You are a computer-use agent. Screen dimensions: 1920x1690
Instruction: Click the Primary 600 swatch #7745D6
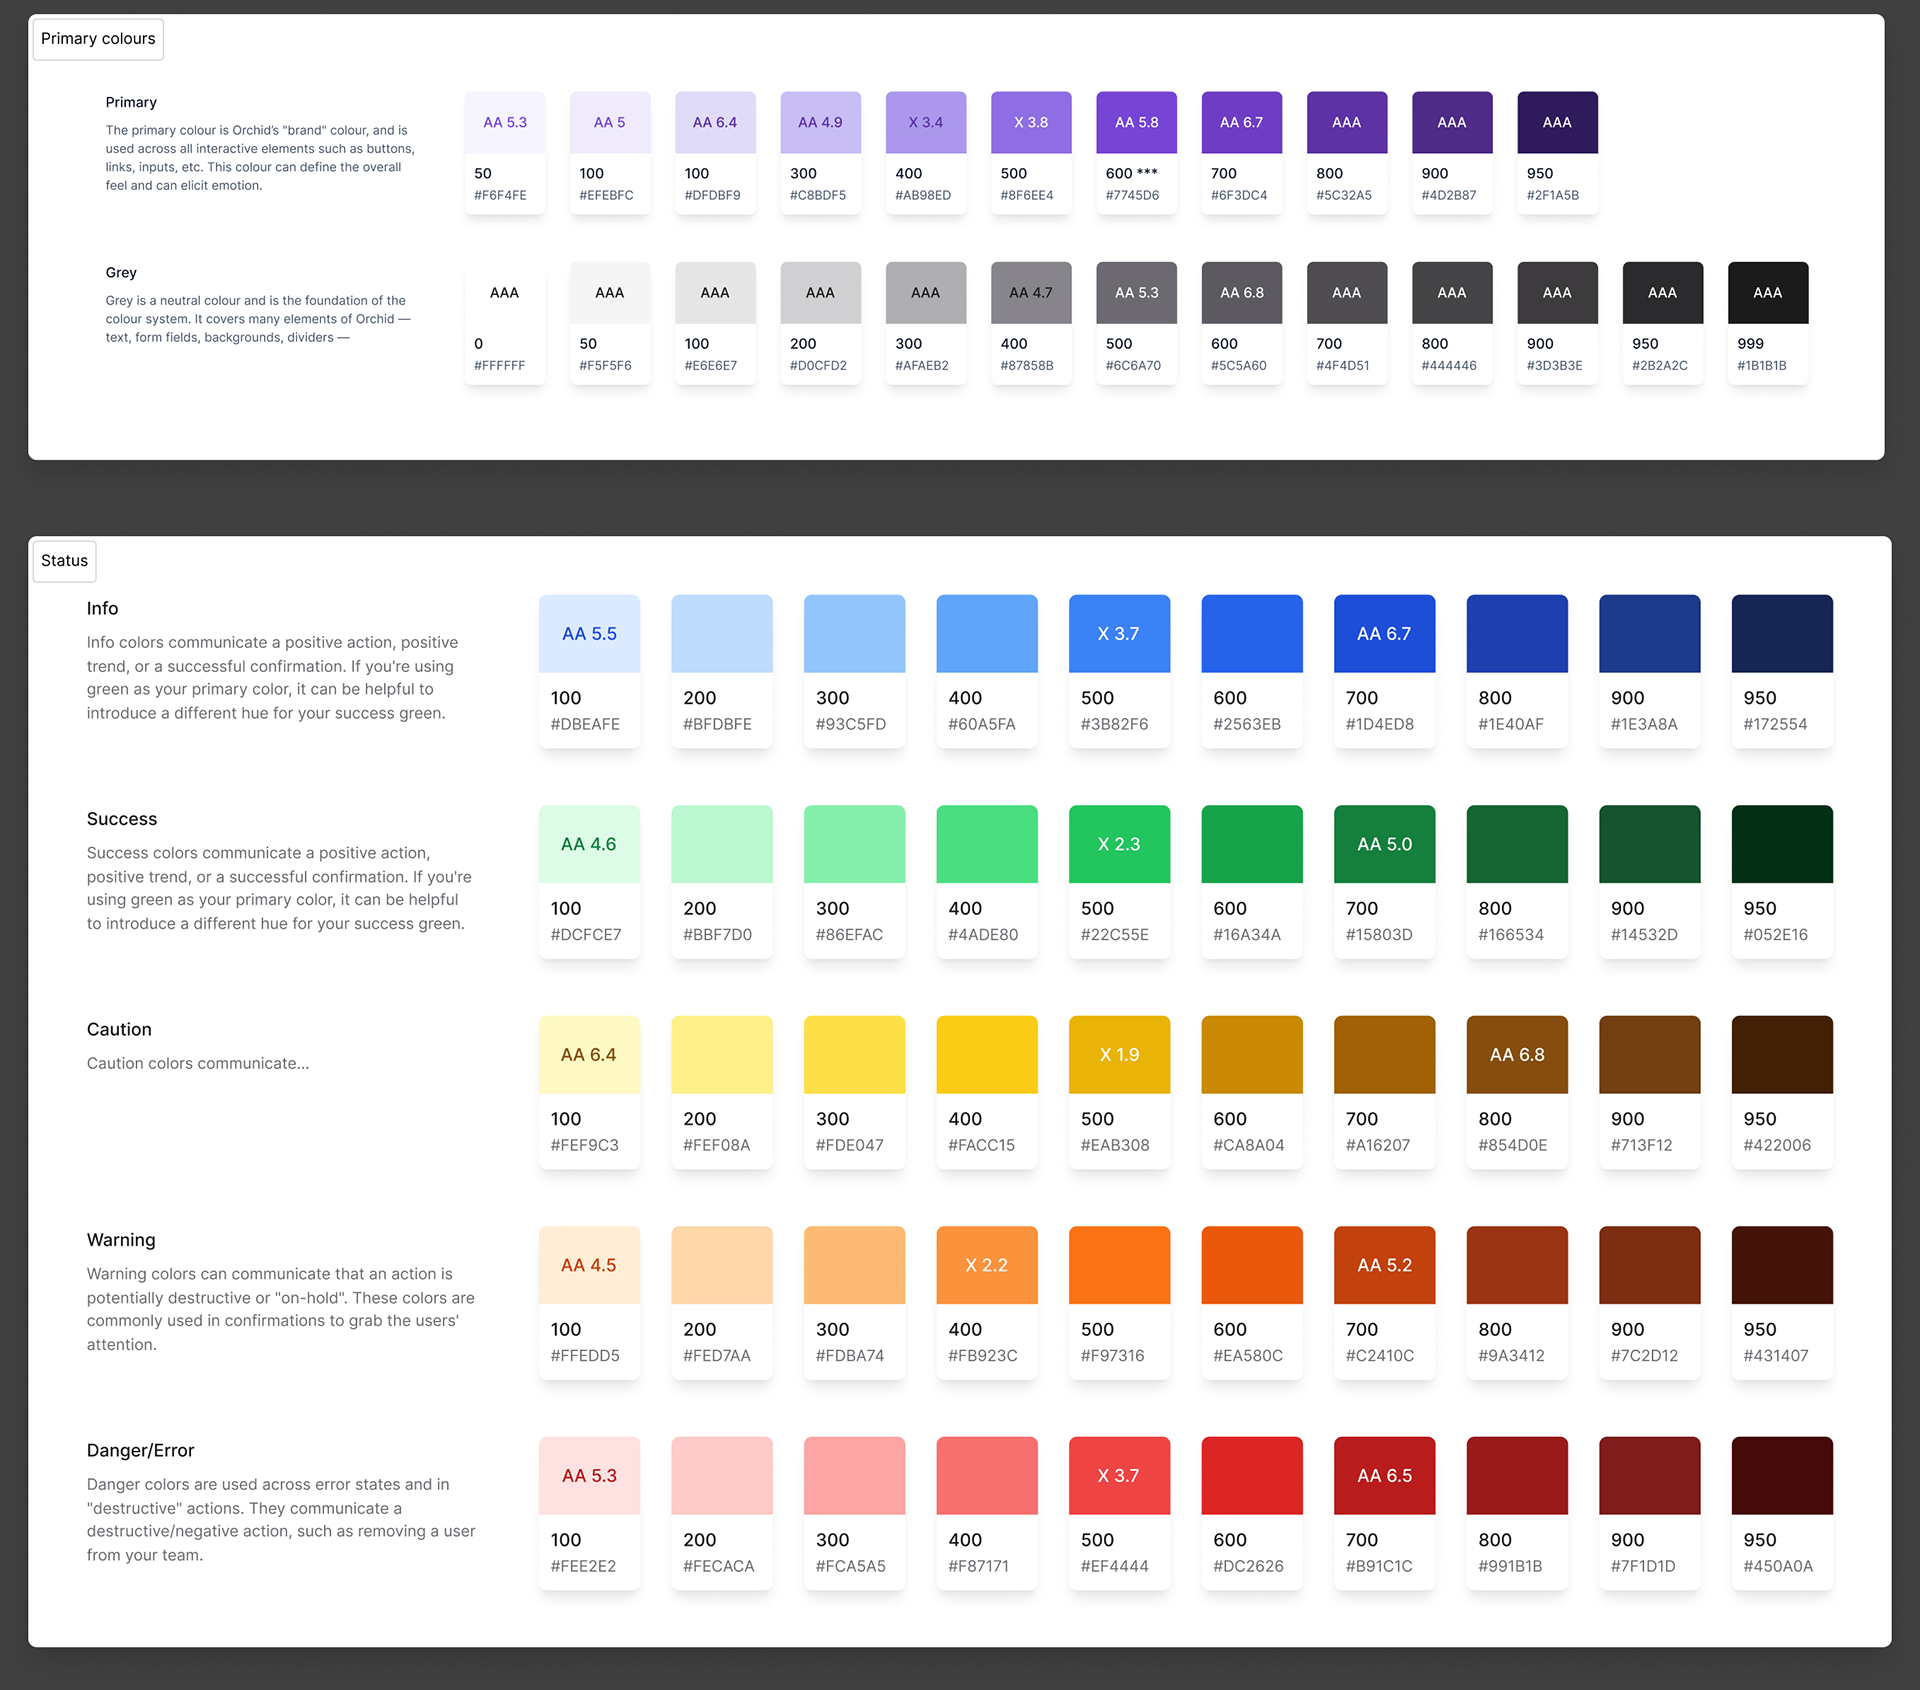(1136, 123)
